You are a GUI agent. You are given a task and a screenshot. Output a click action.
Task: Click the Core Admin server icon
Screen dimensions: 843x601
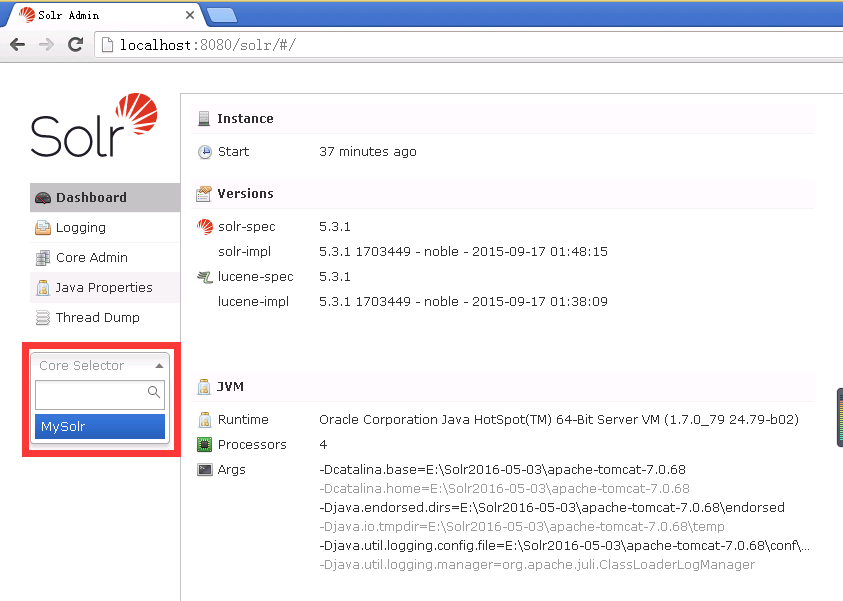coord(43,258)
